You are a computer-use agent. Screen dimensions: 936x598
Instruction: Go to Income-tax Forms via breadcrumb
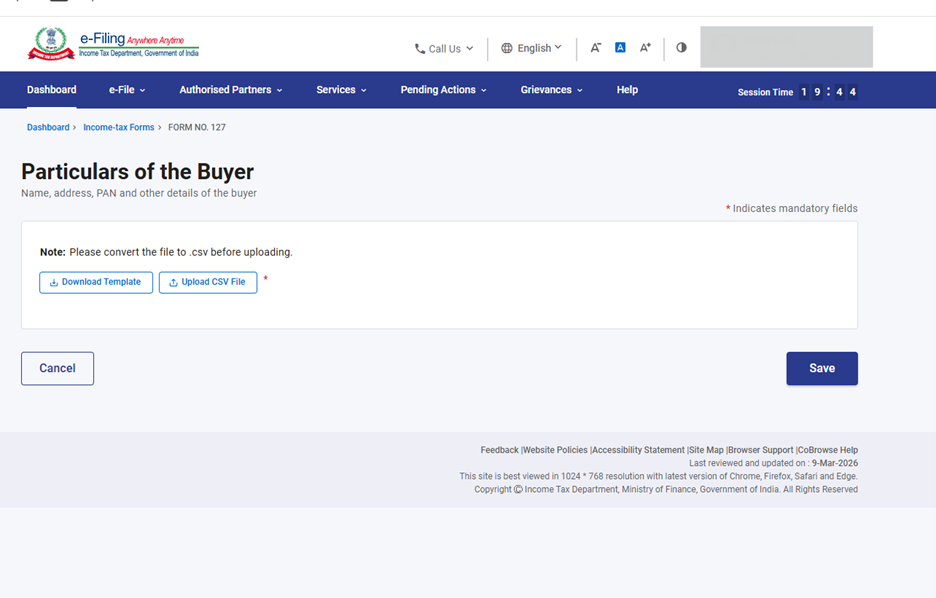[x=119, y=127]
